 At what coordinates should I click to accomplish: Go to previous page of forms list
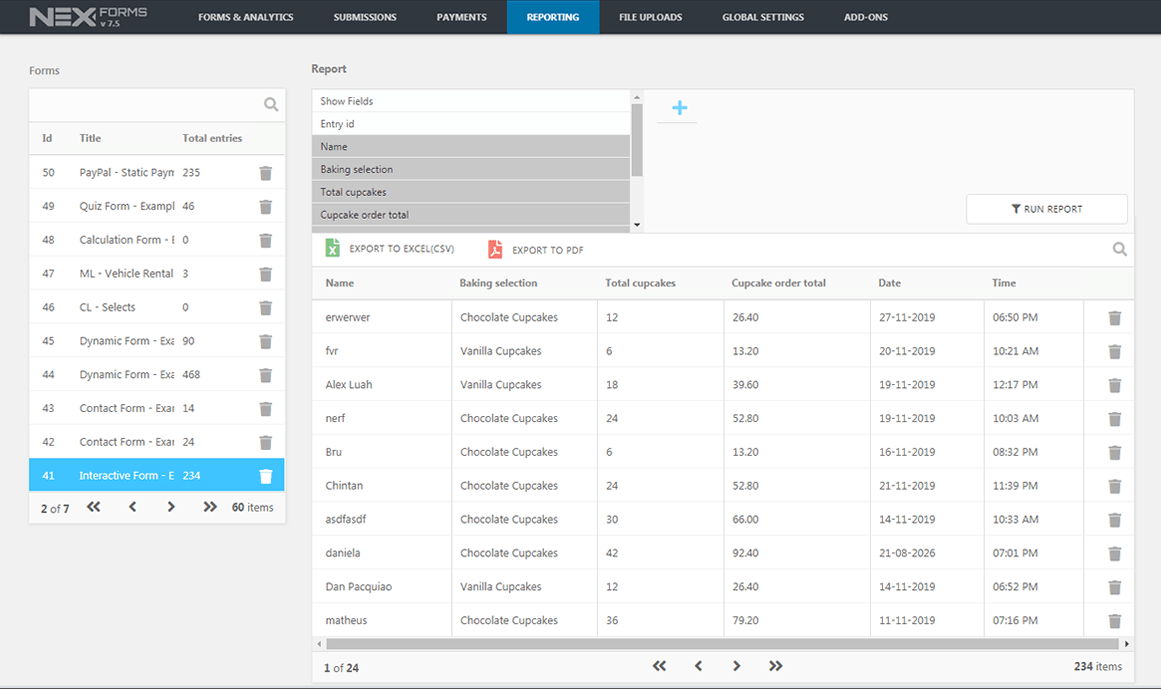(133, 507)
